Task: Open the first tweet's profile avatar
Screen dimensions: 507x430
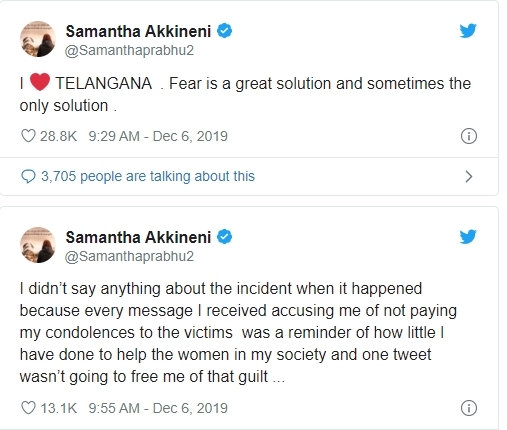Action: coord(38,39)
